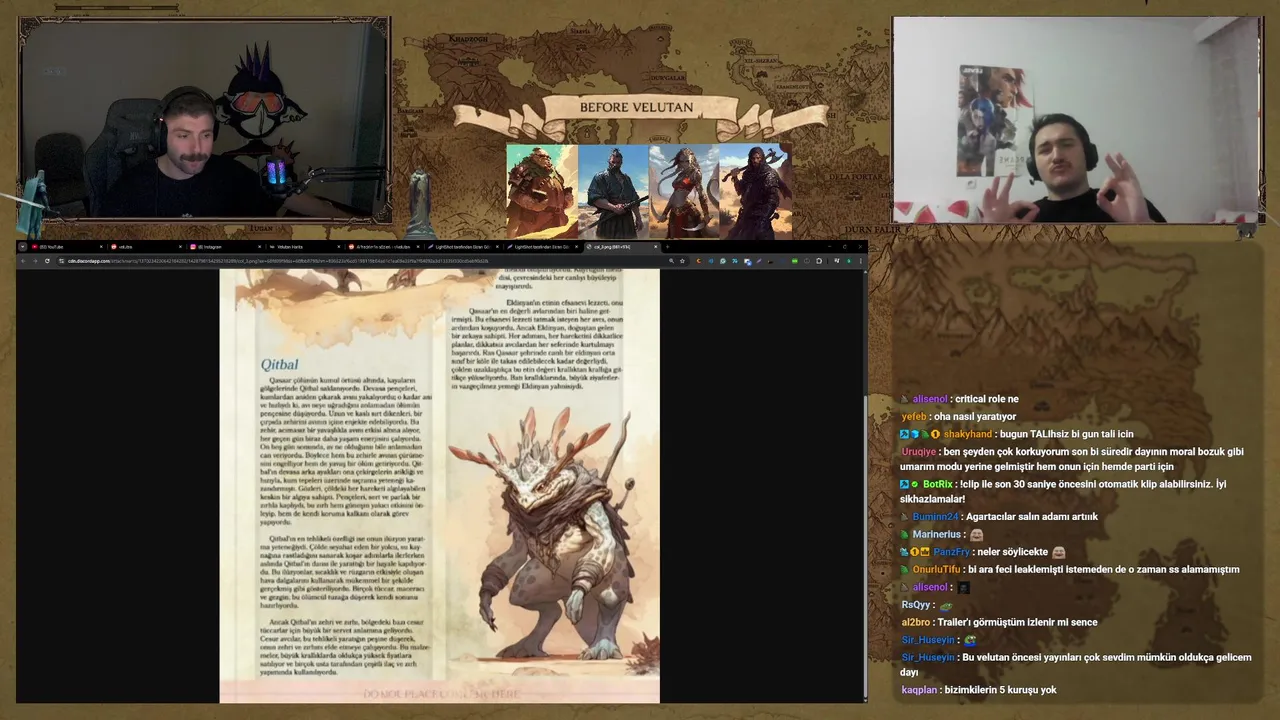Click username Marinerius in chat
The height and width of the screenshot is (720, 1280).
click(x=937, y=535)
